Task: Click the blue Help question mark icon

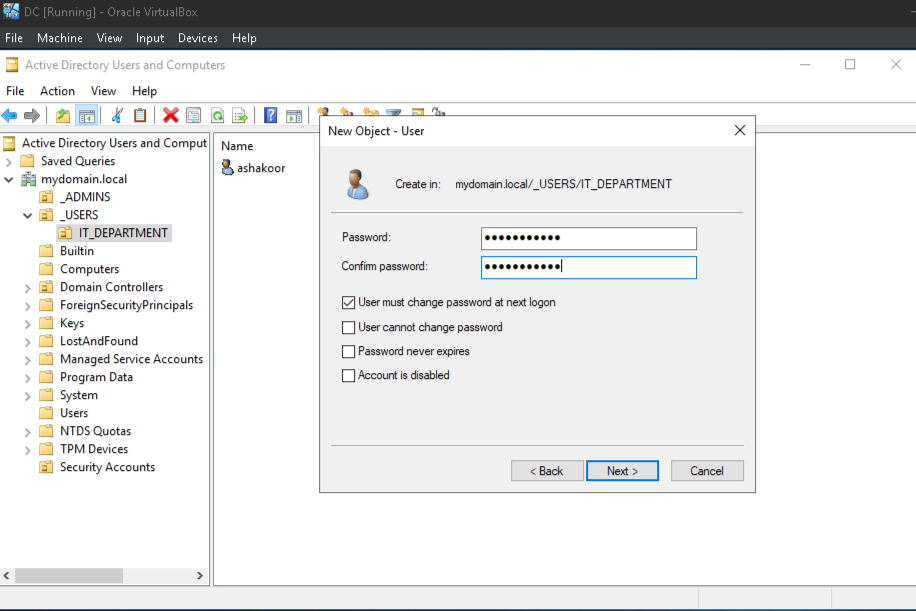Action: (270, 116)
